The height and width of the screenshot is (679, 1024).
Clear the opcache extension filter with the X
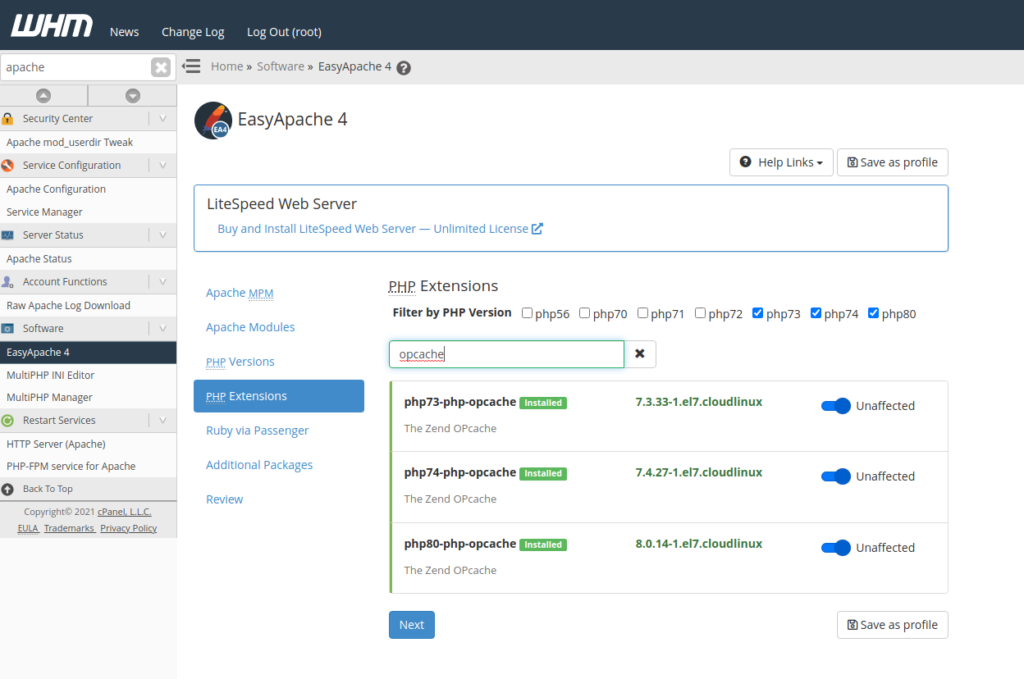pyautogui.click(x=640, y=353)
